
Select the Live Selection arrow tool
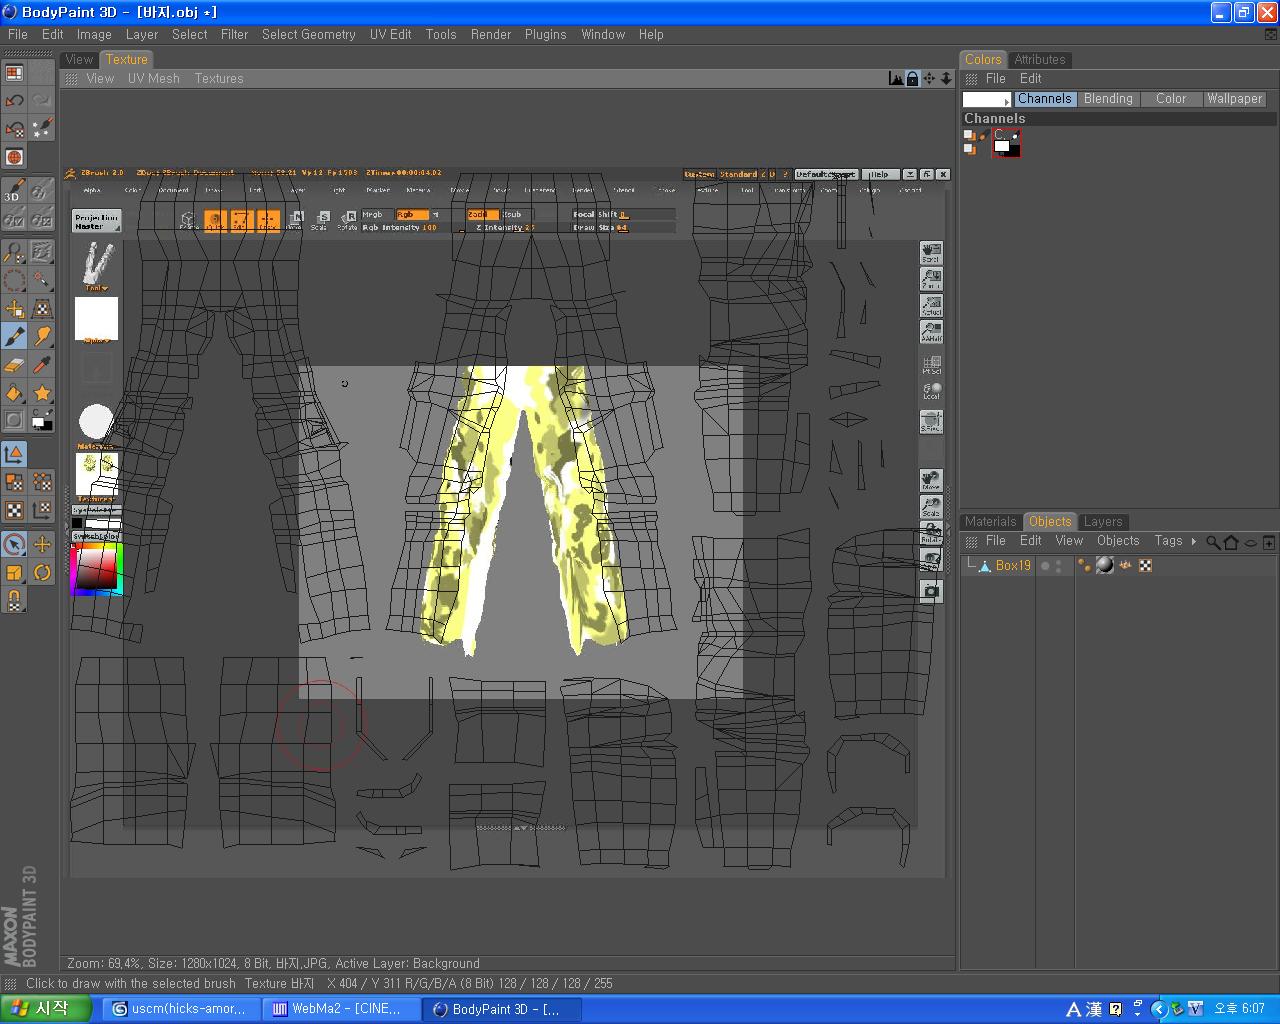(14, 544)
